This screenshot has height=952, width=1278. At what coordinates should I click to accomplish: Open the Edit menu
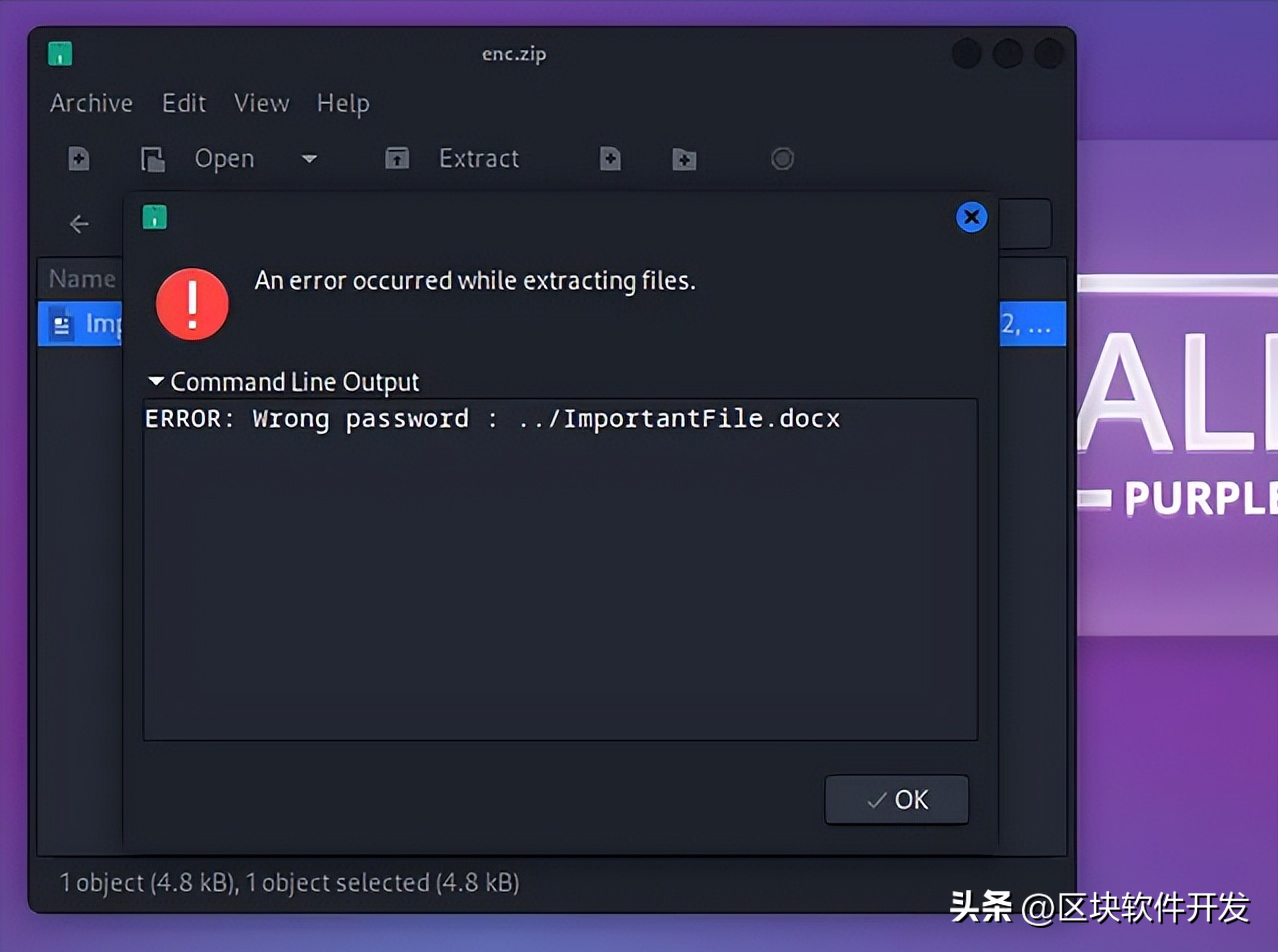point(184,103)
